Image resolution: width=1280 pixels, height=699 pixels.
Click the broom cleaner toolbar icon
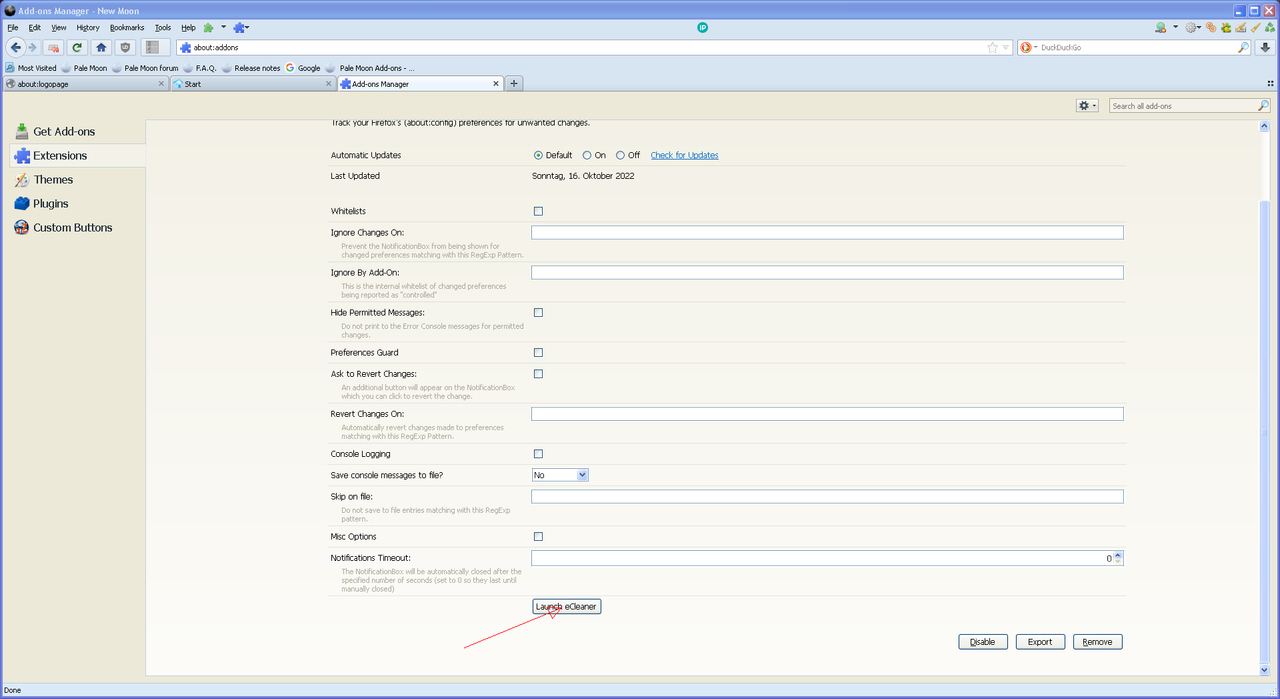pos(1254,28)
